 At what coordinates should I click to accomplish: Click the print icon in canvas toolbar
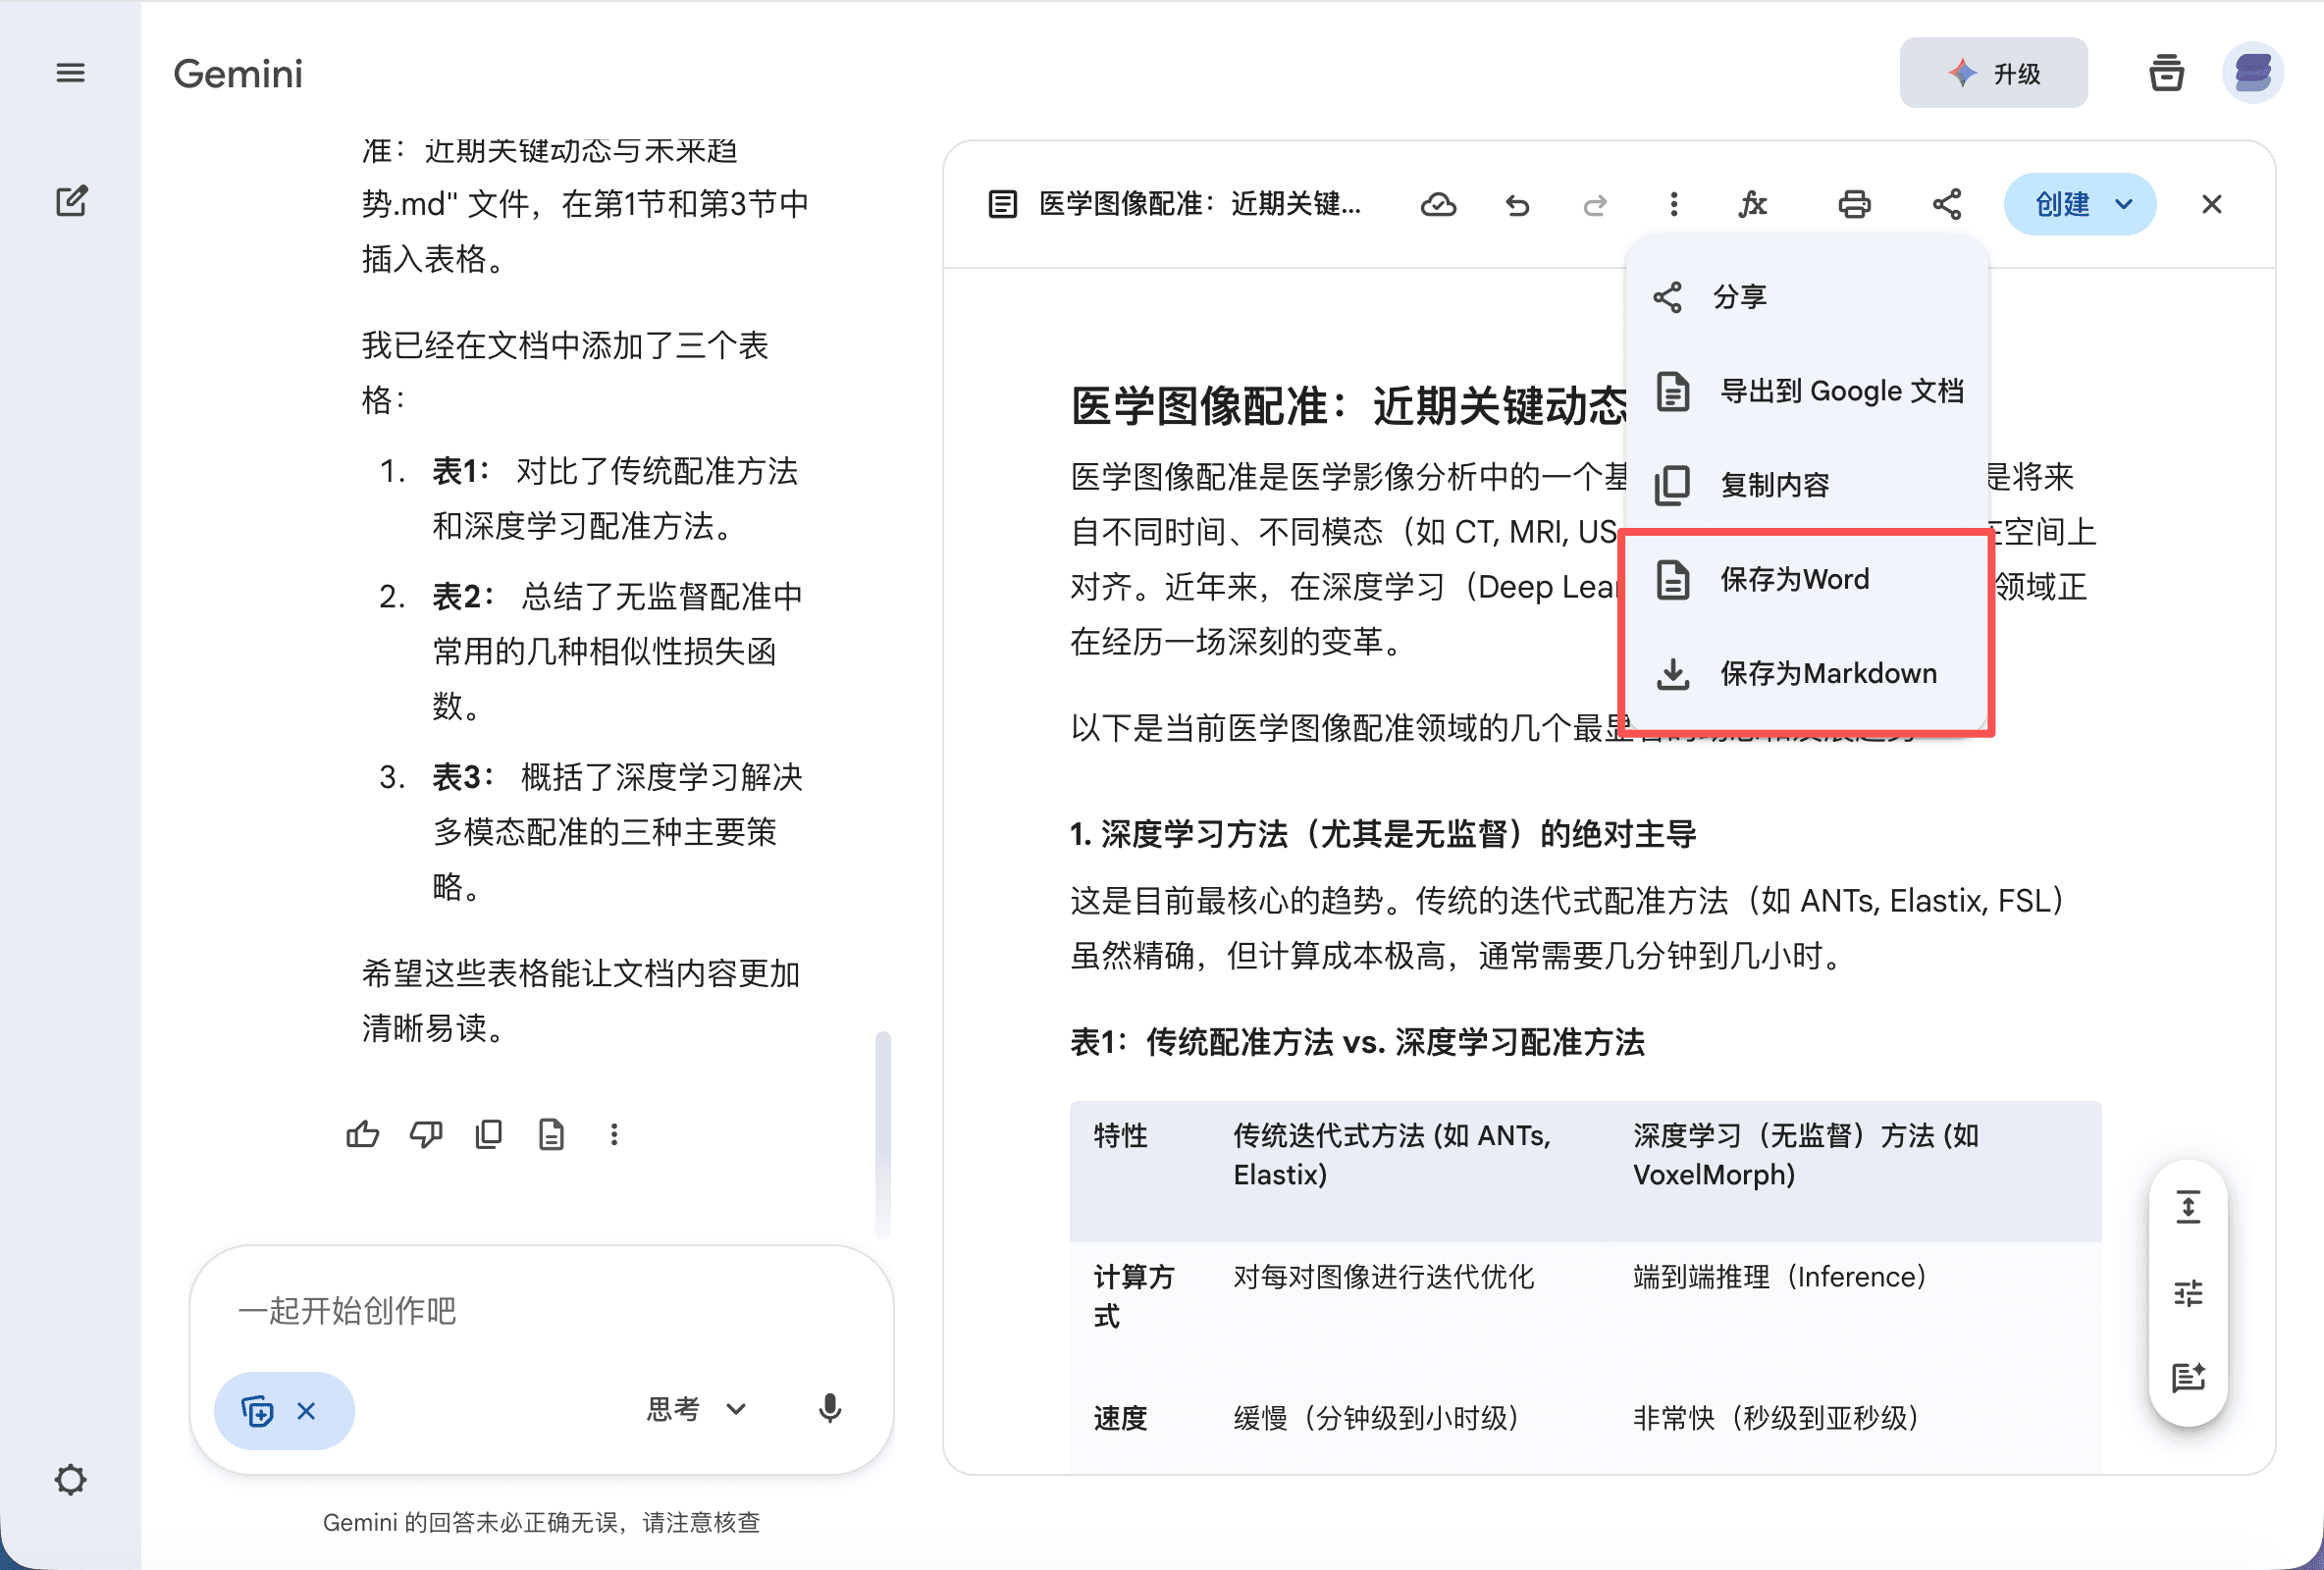point(1853,205)
